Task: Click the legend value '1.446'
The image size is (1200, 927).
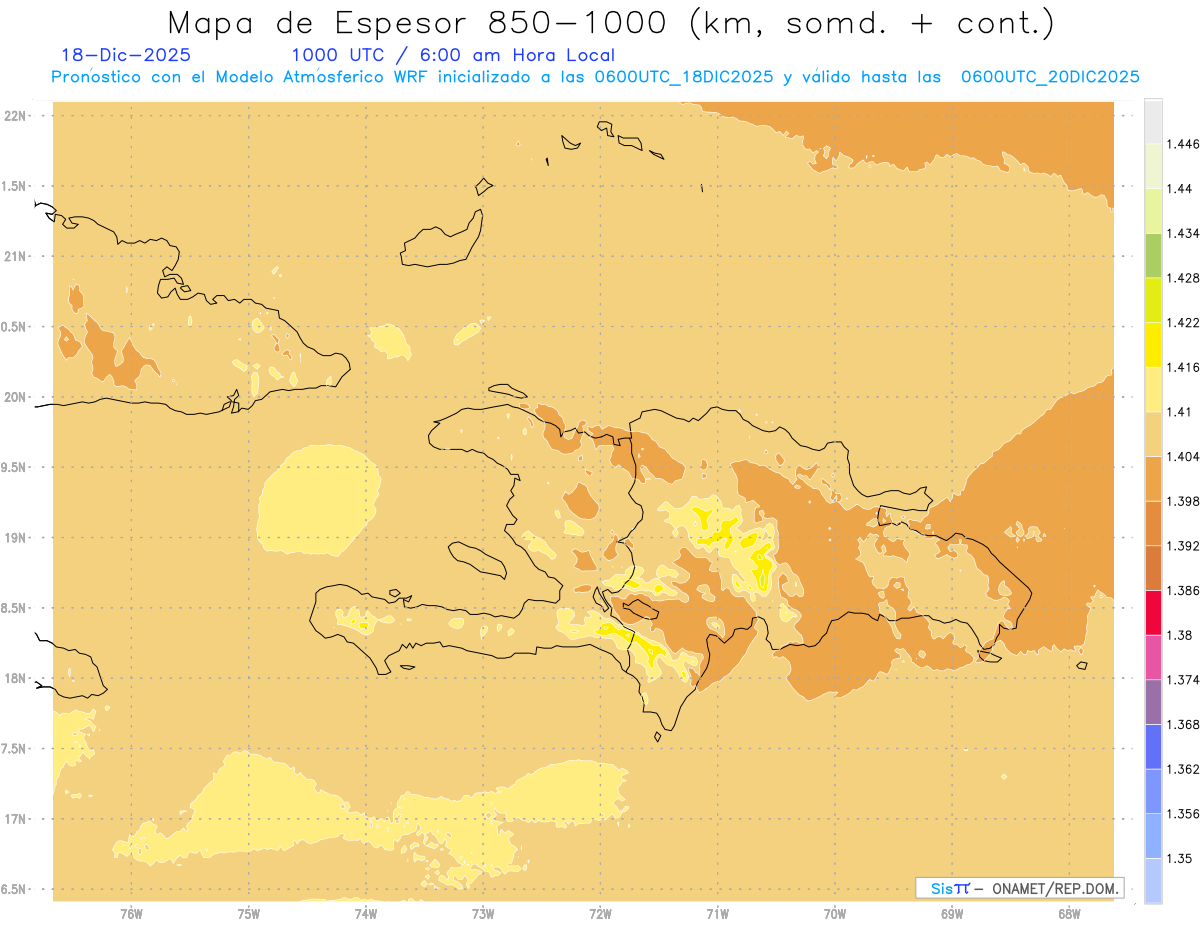Action: tap(1182, 144)
